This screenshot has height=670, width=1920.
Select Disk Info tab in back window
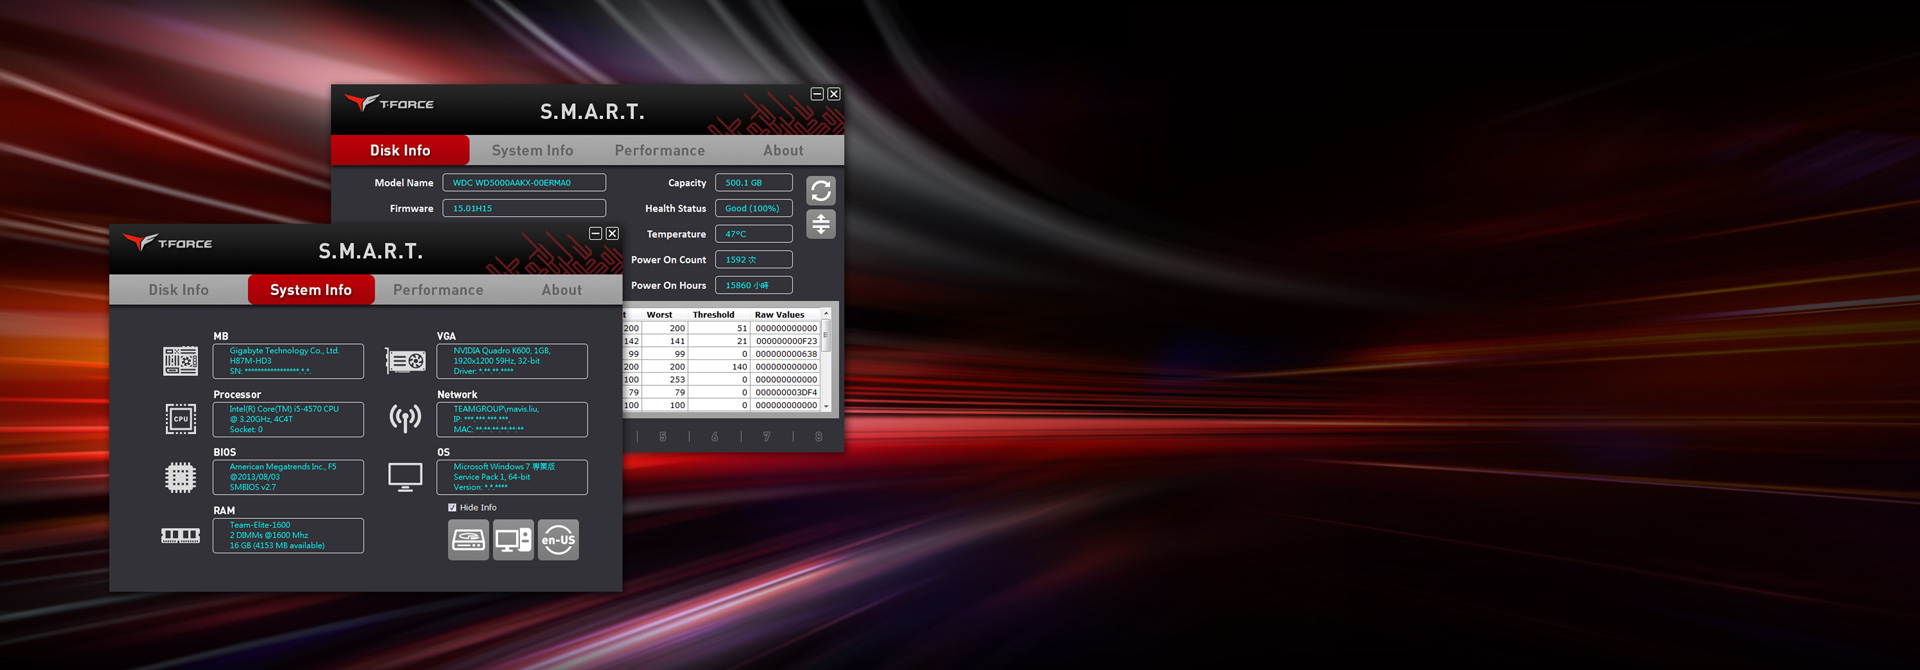click(400, 150)
